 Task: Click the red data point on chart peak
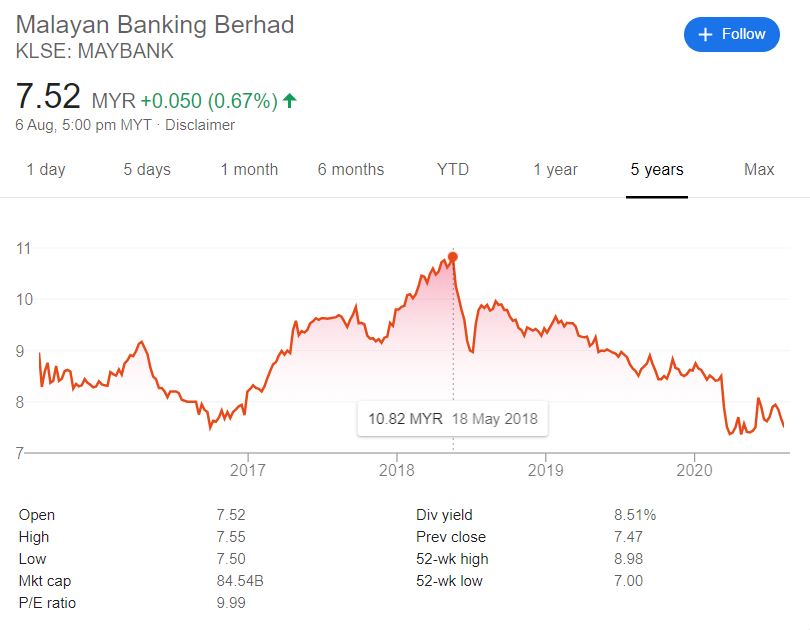click(453, 257)
